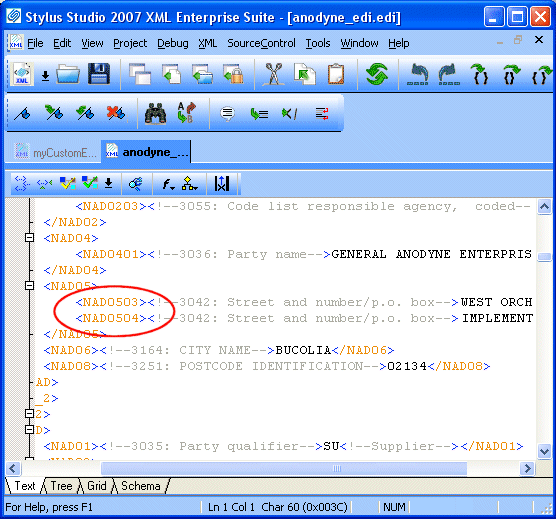Click the New XML document icon
Viewport: 556px width, 519px height.
(22, 74)
